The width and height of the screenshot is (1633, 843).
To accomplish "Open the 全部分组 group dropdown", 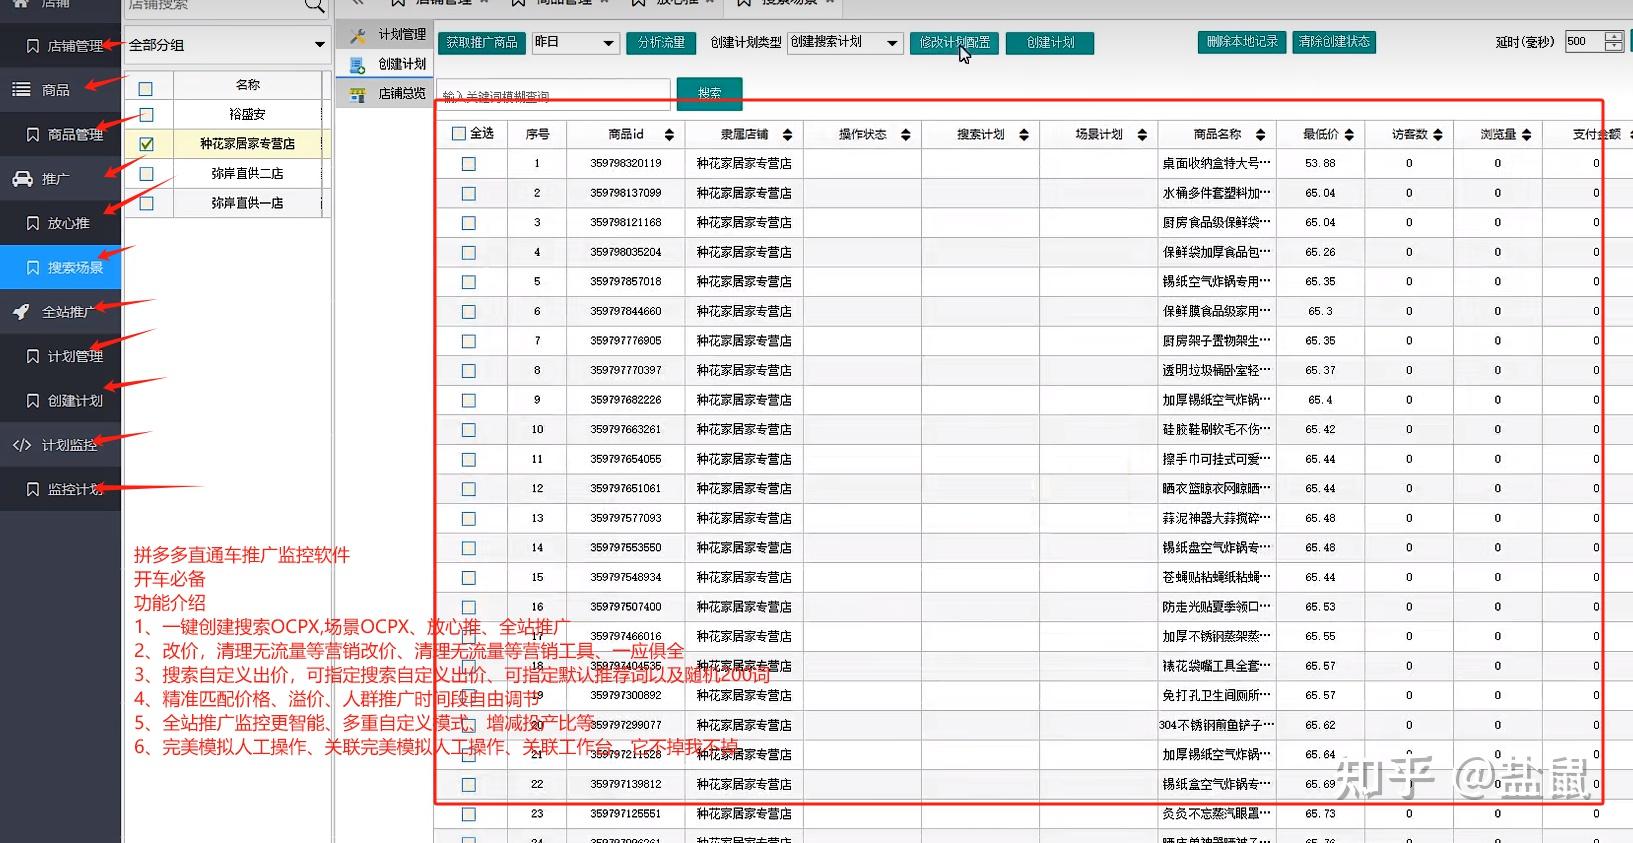I will coord(227,45).
